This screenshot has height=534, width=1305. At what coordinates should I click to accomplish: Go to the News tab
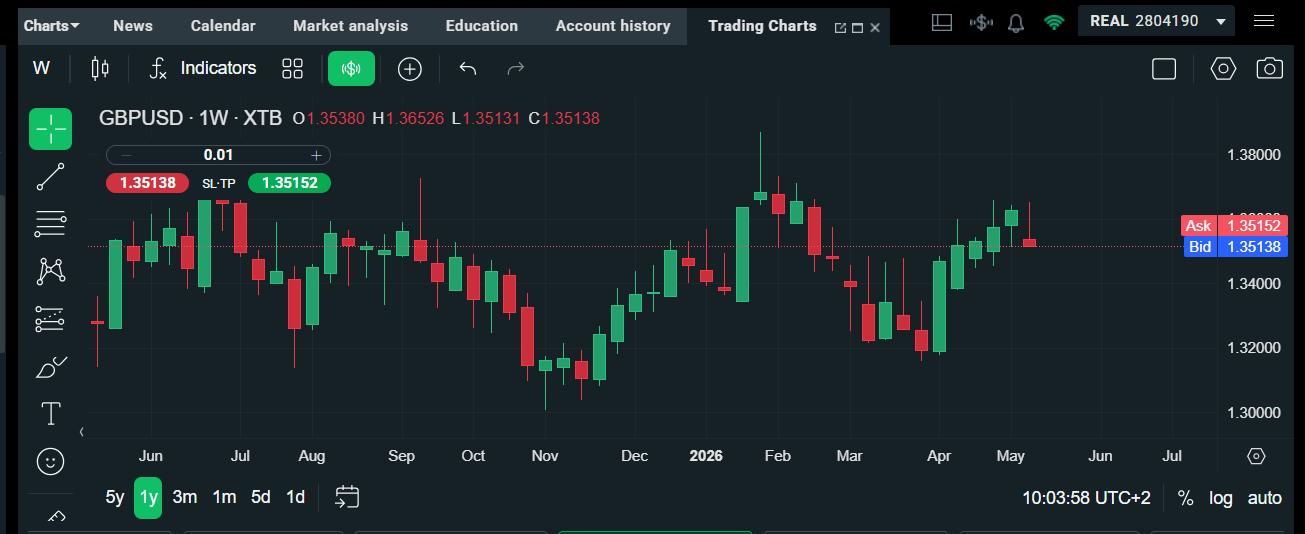coord(133,26)
